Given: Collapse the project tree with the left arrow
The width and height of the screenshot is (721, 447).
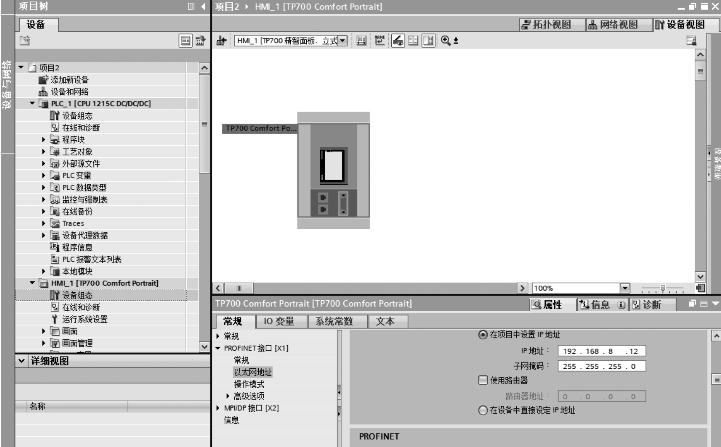Looking at the screenshot, I should tap(203, 6).
